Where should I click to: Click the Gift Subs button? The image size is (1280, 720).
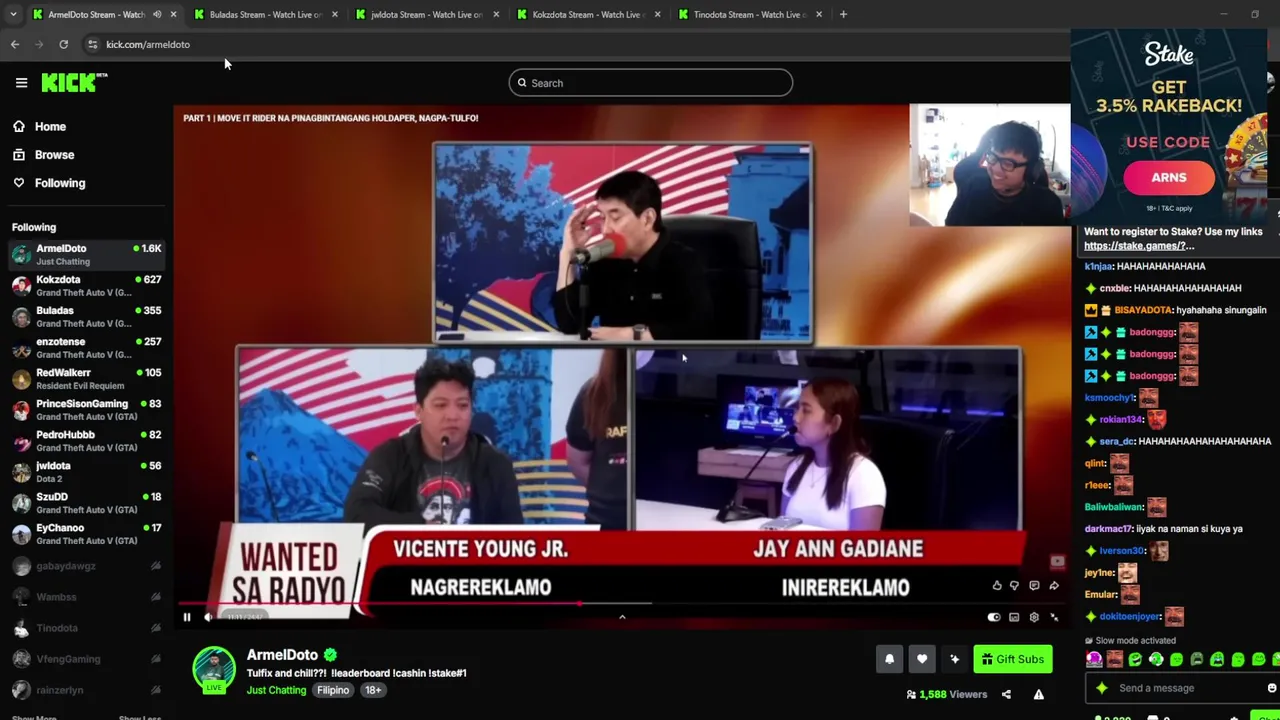[x=1012, y=659]
